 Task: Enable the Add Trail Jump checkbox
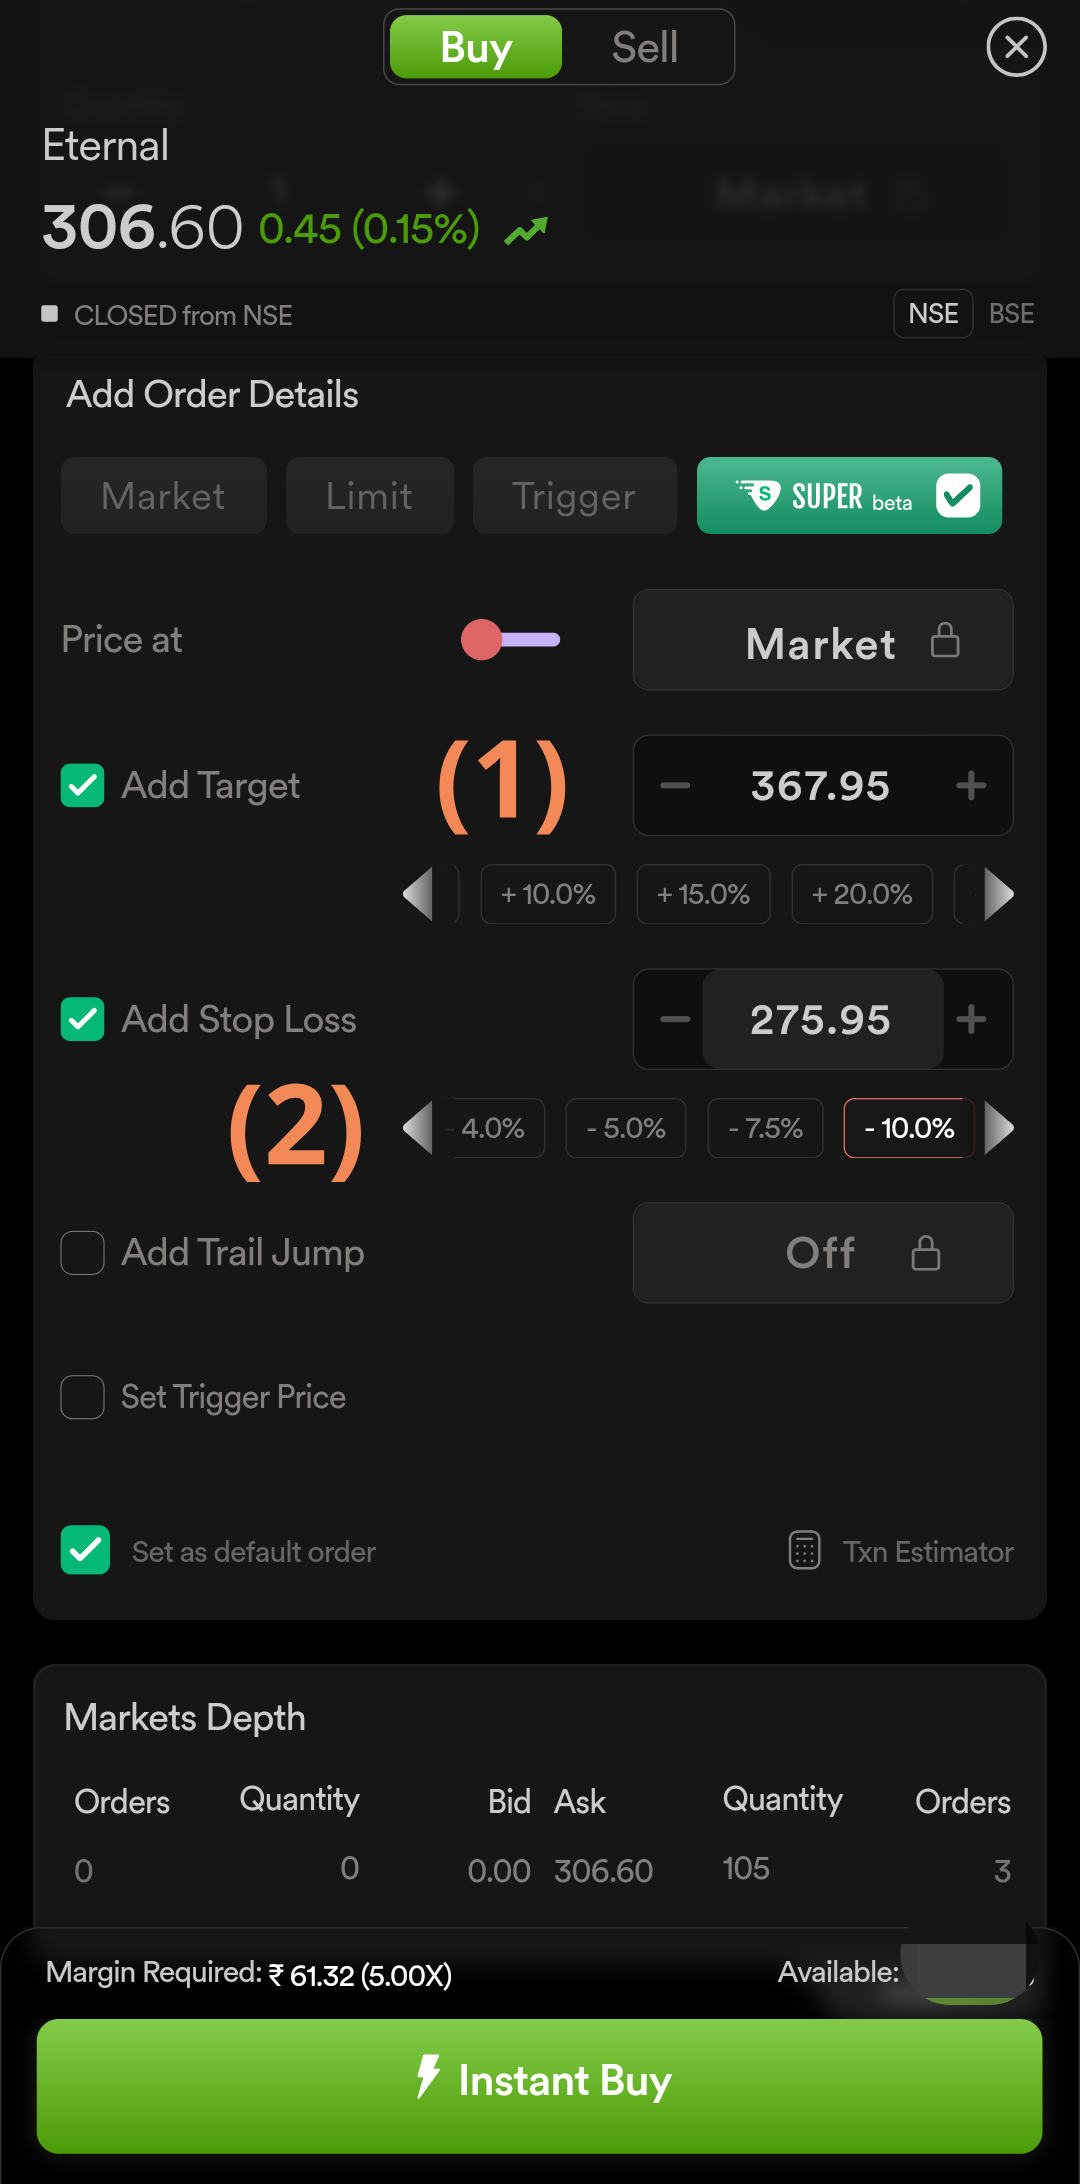click(83, 1253)
